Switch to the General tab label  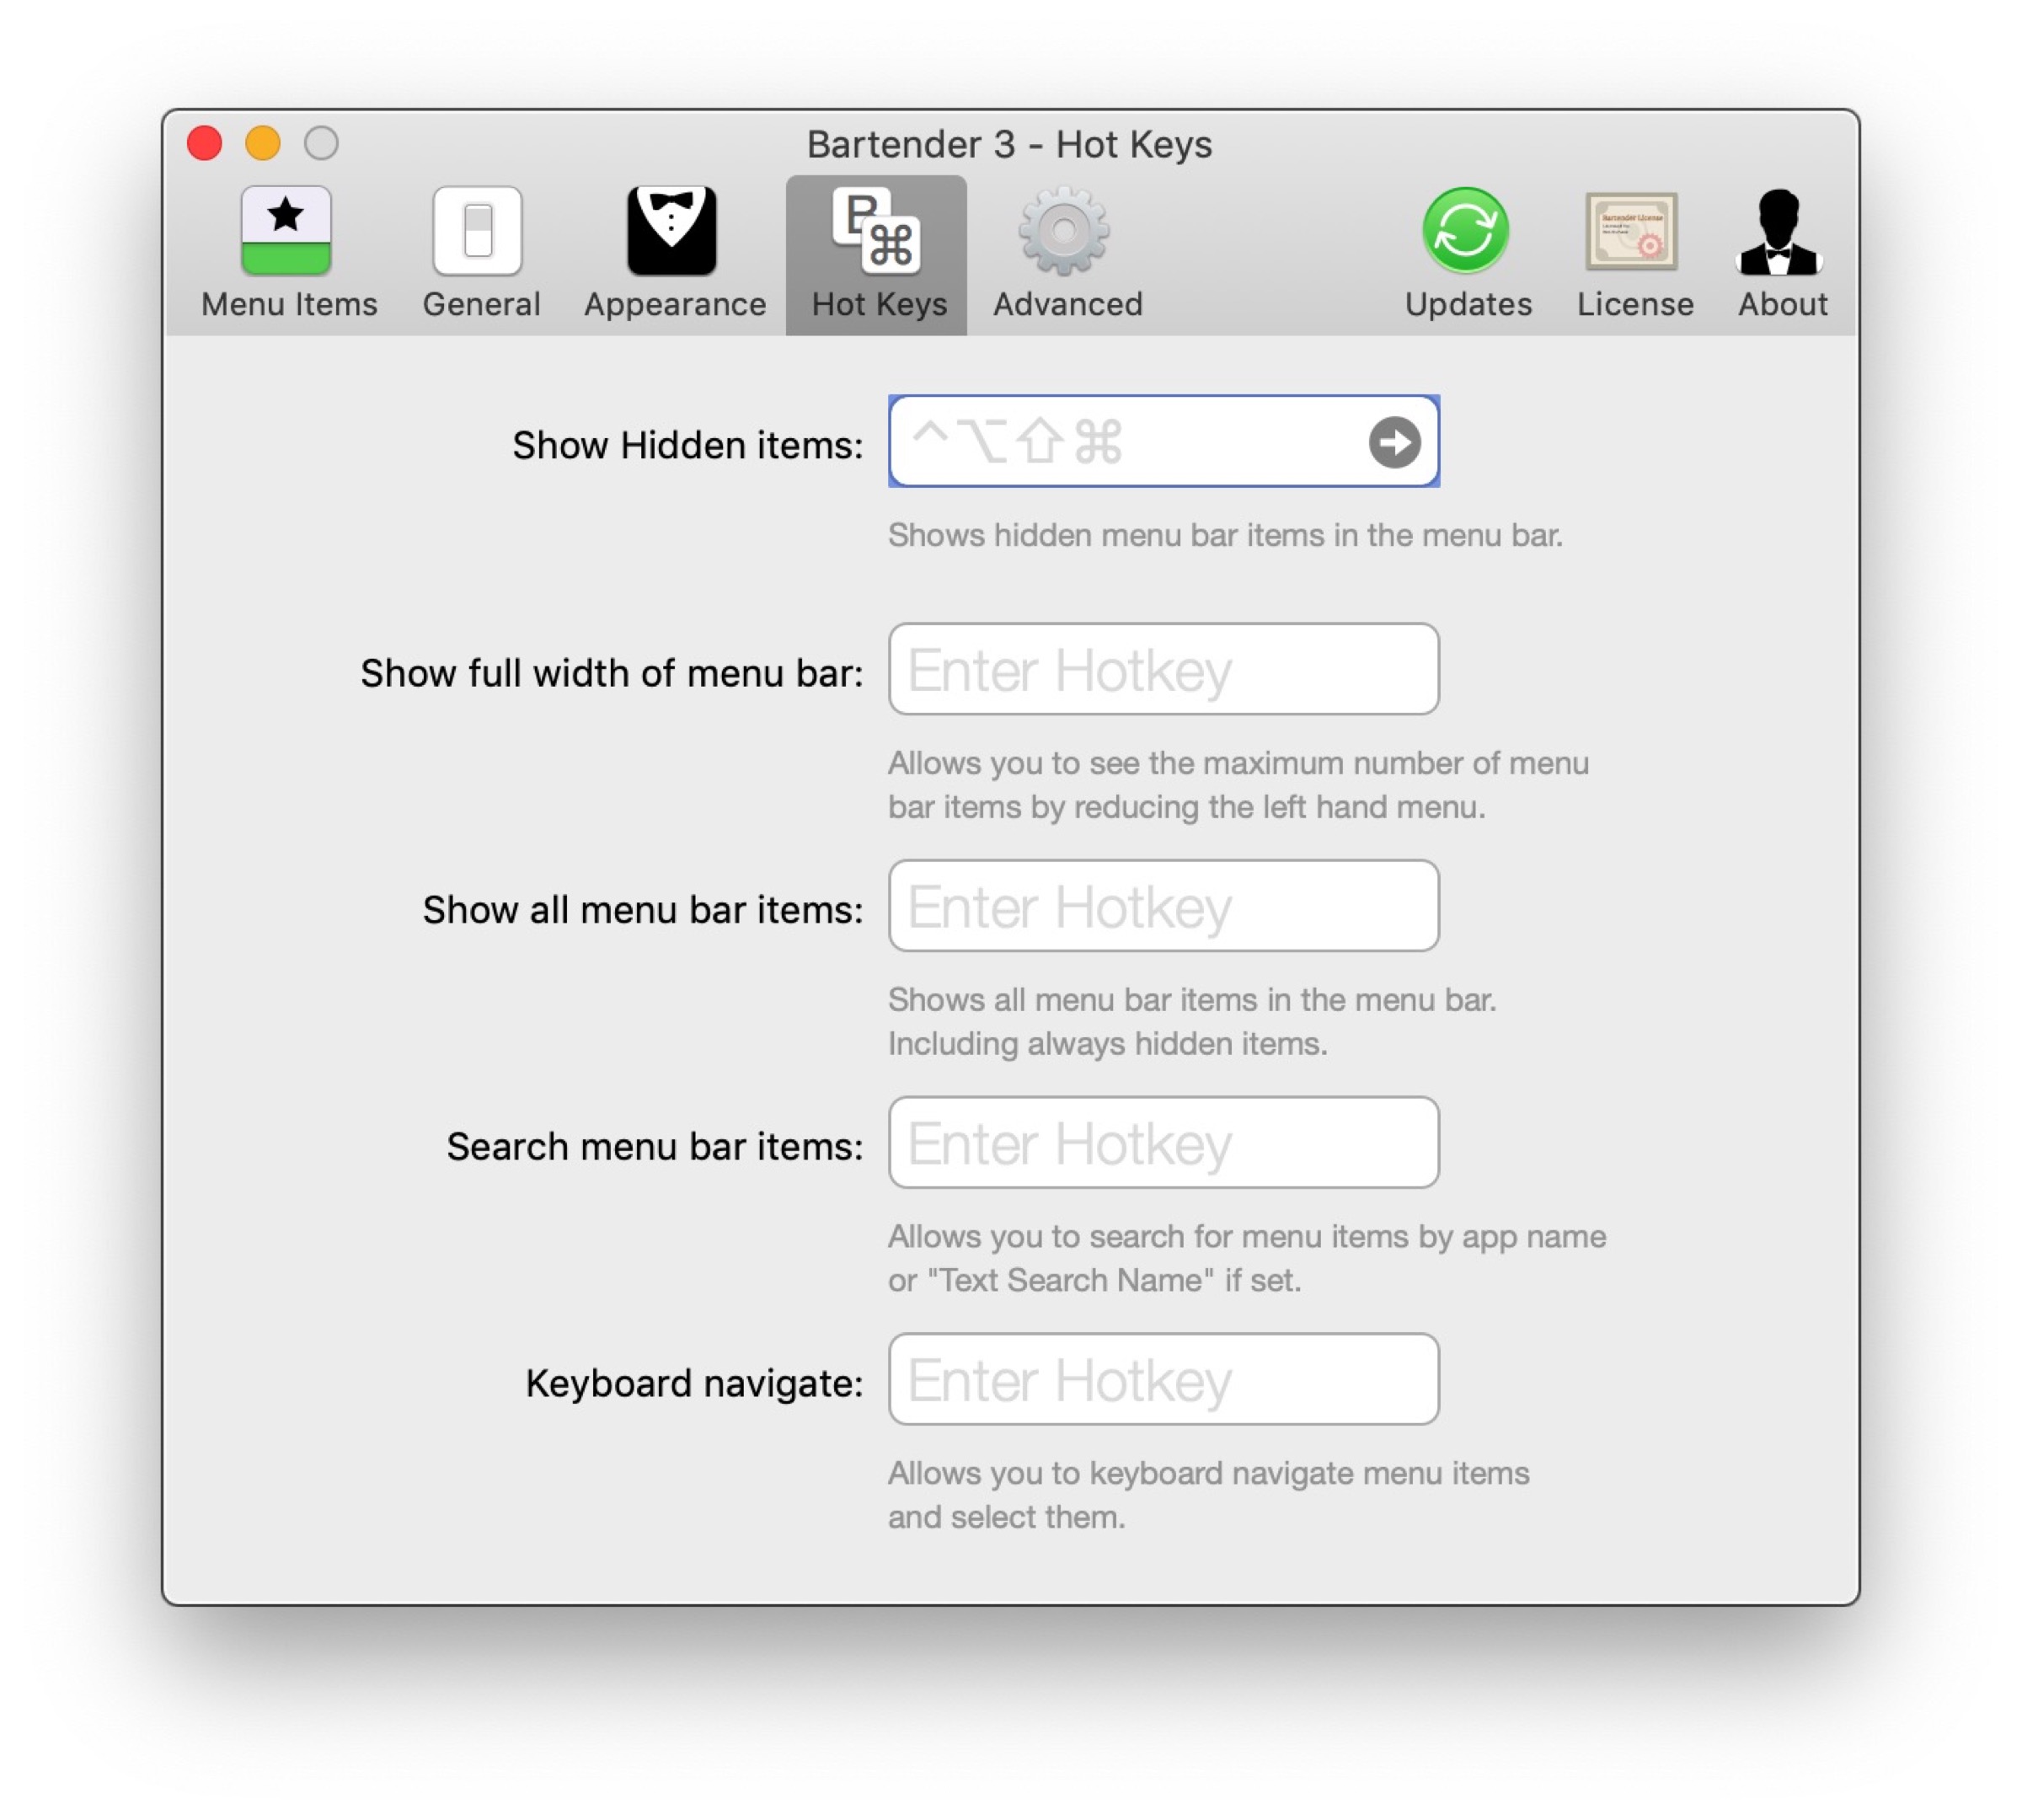481,304
